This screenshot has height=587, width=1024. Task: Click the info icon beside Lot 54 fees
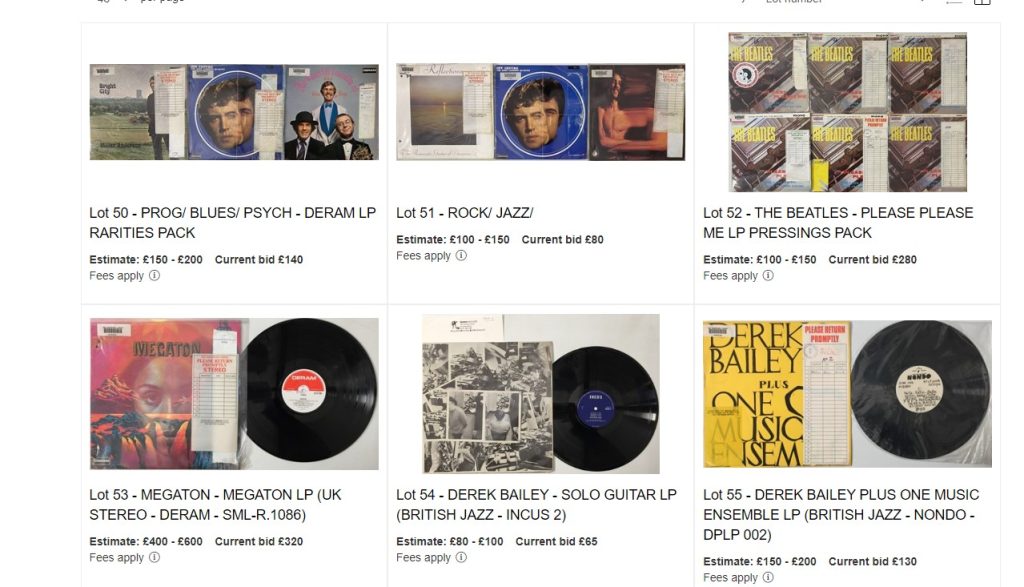tap(461, 558)
